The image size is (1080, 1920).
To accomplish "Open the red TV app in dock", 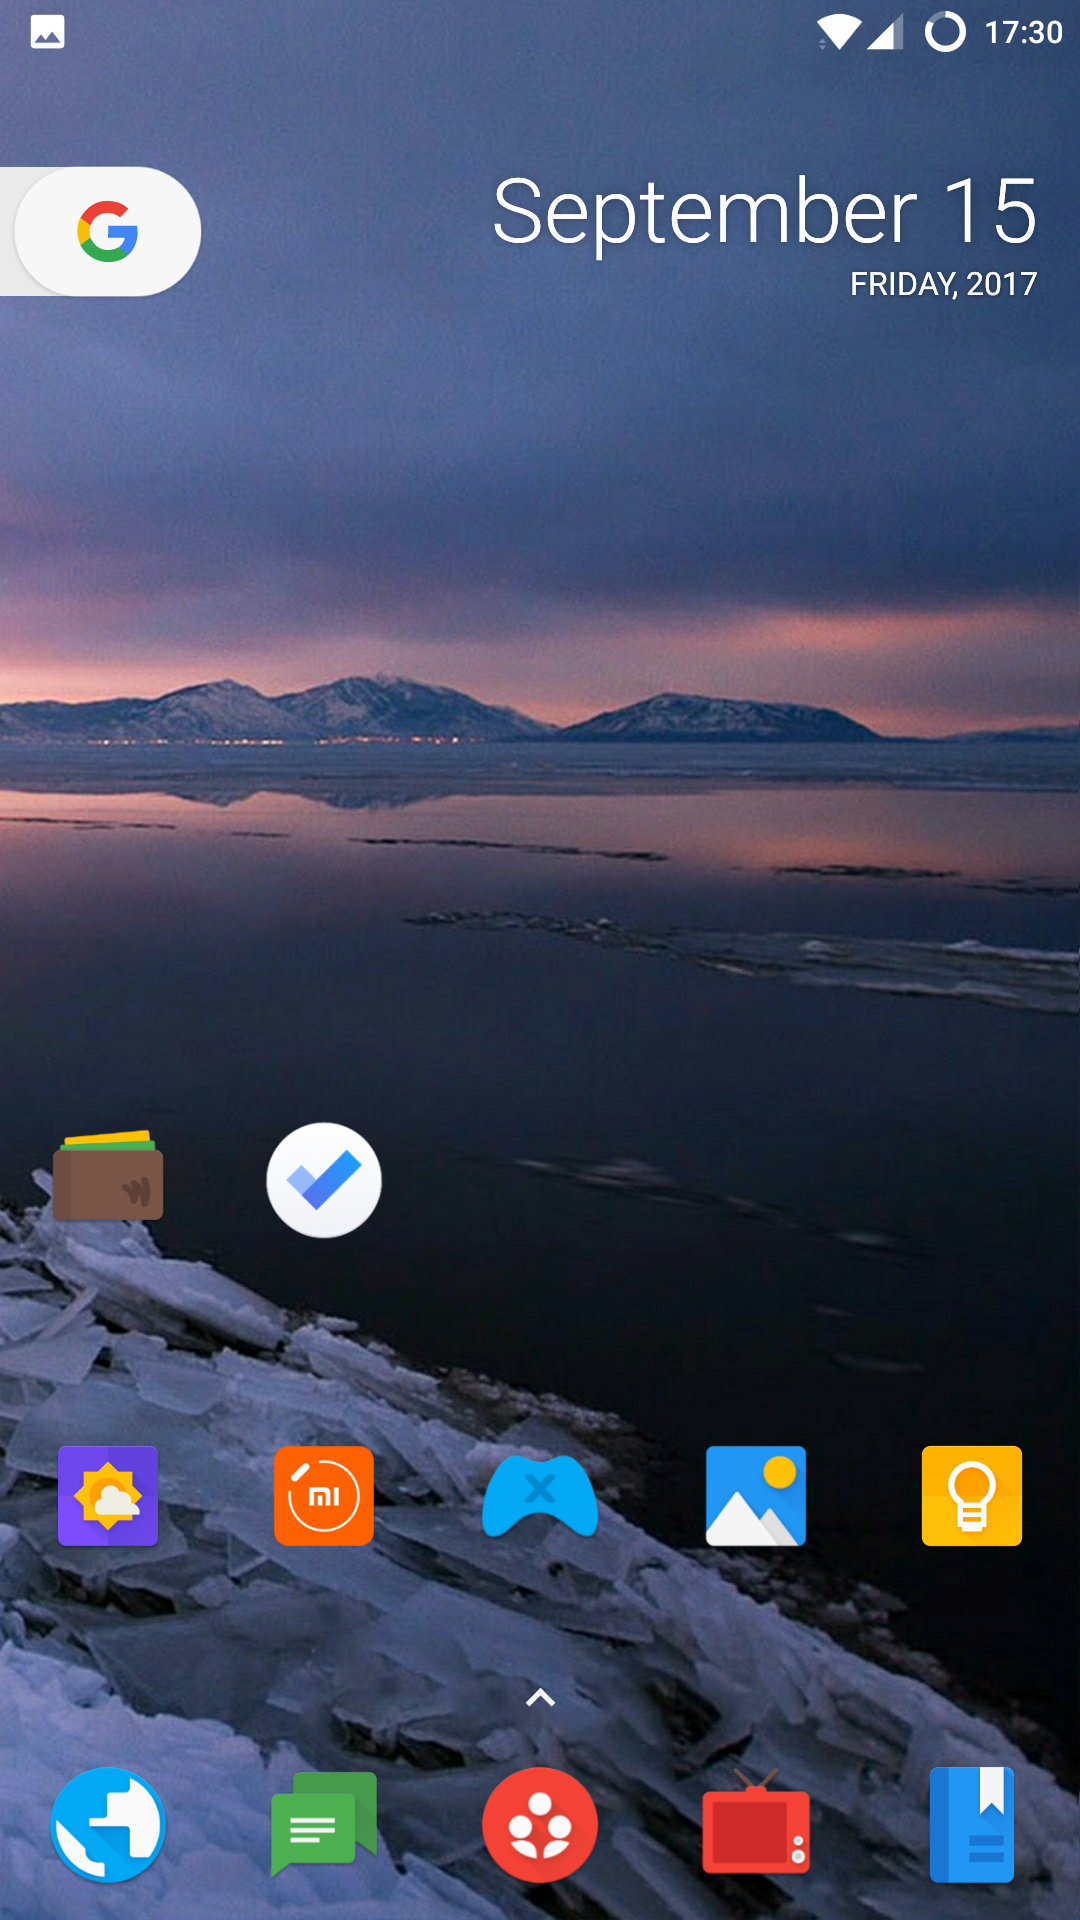I will pos(756,1822).
